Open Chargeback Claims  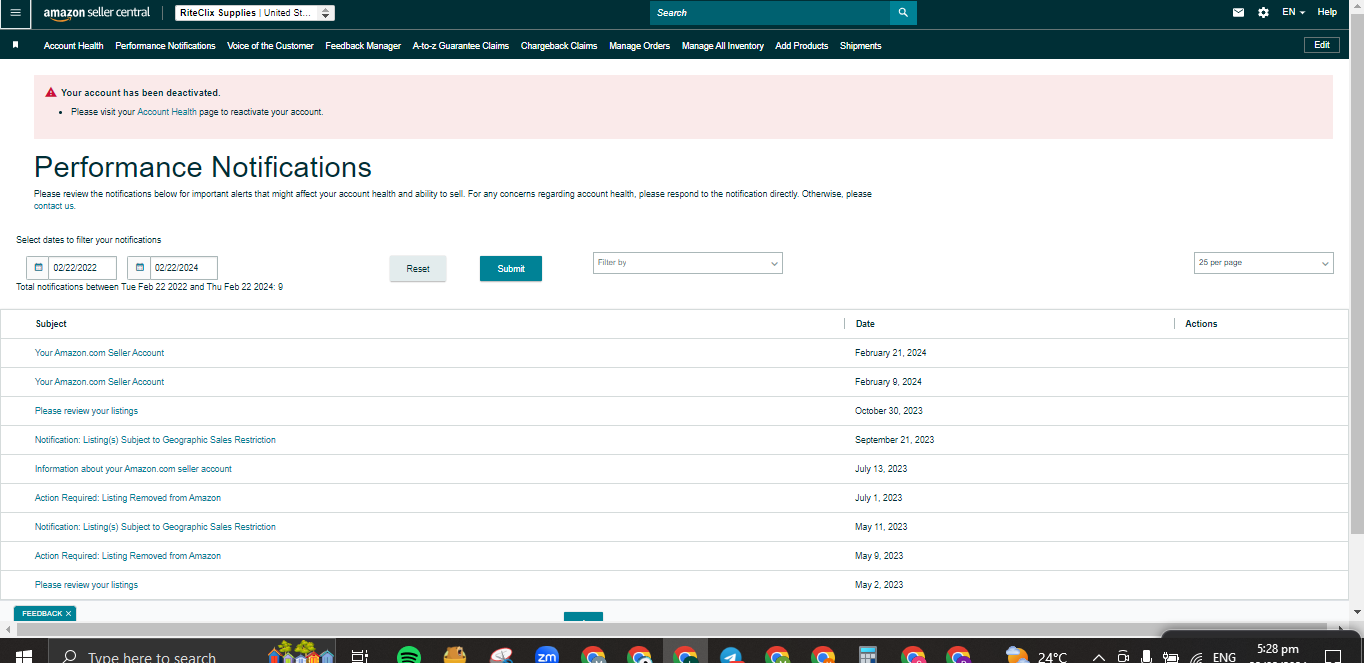click(x=559, y=46)
